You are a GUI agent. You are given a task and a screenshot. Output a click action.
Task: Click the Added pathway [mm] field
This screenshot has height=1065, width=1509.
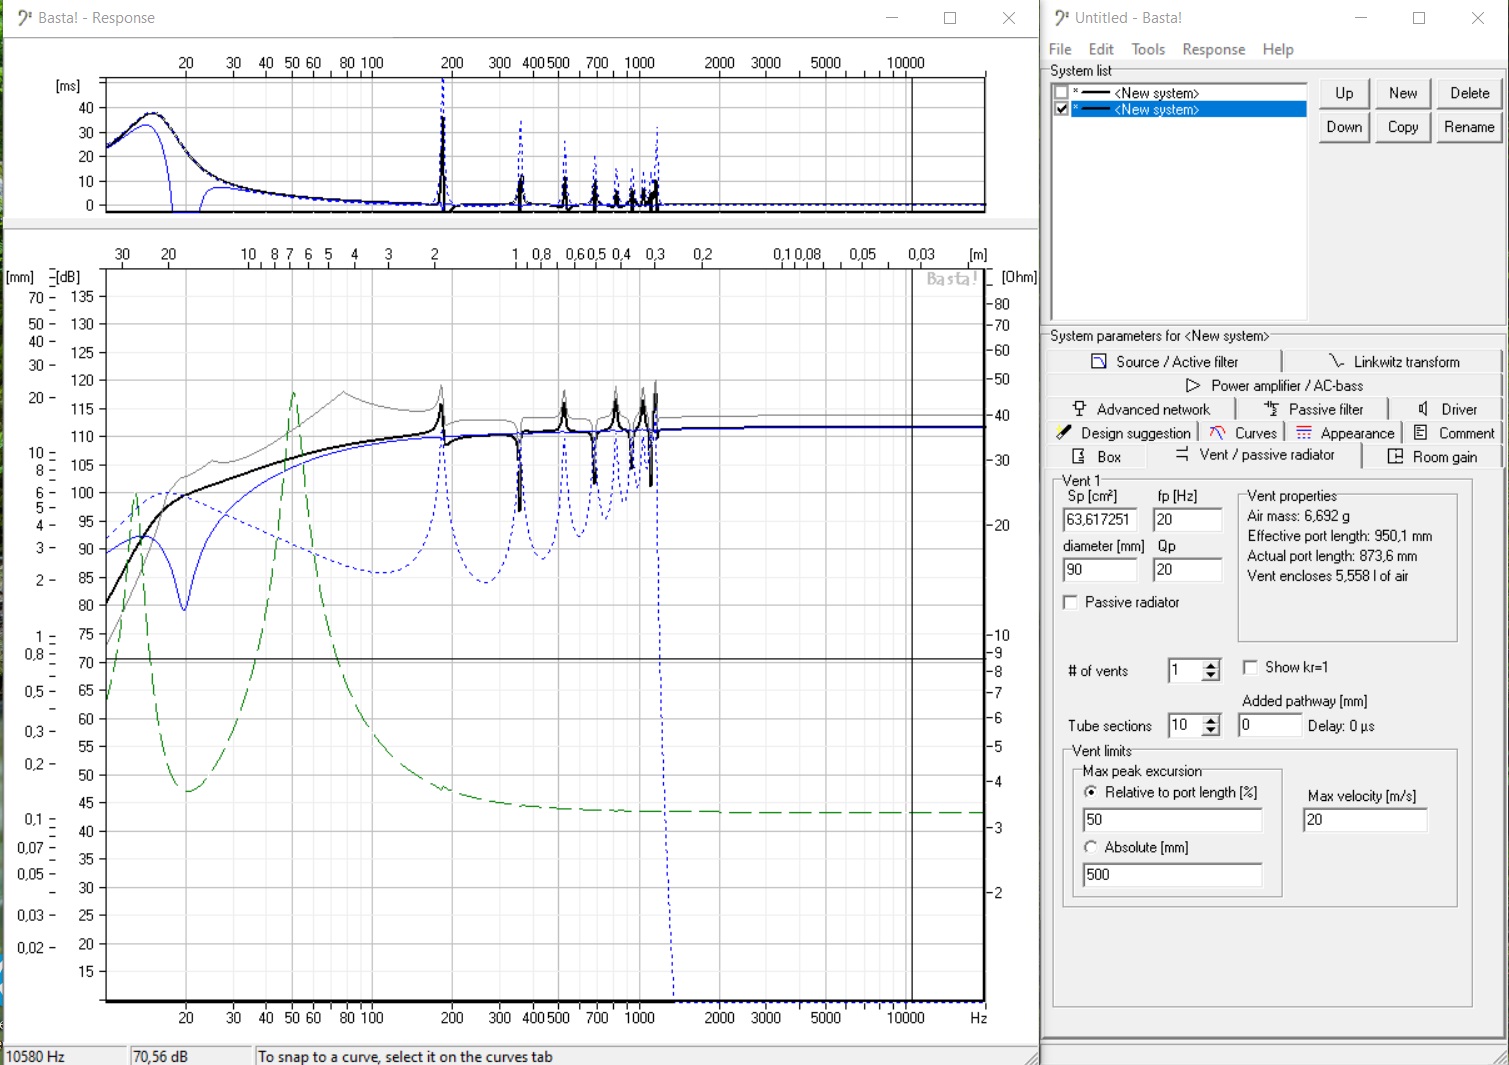1269,725
